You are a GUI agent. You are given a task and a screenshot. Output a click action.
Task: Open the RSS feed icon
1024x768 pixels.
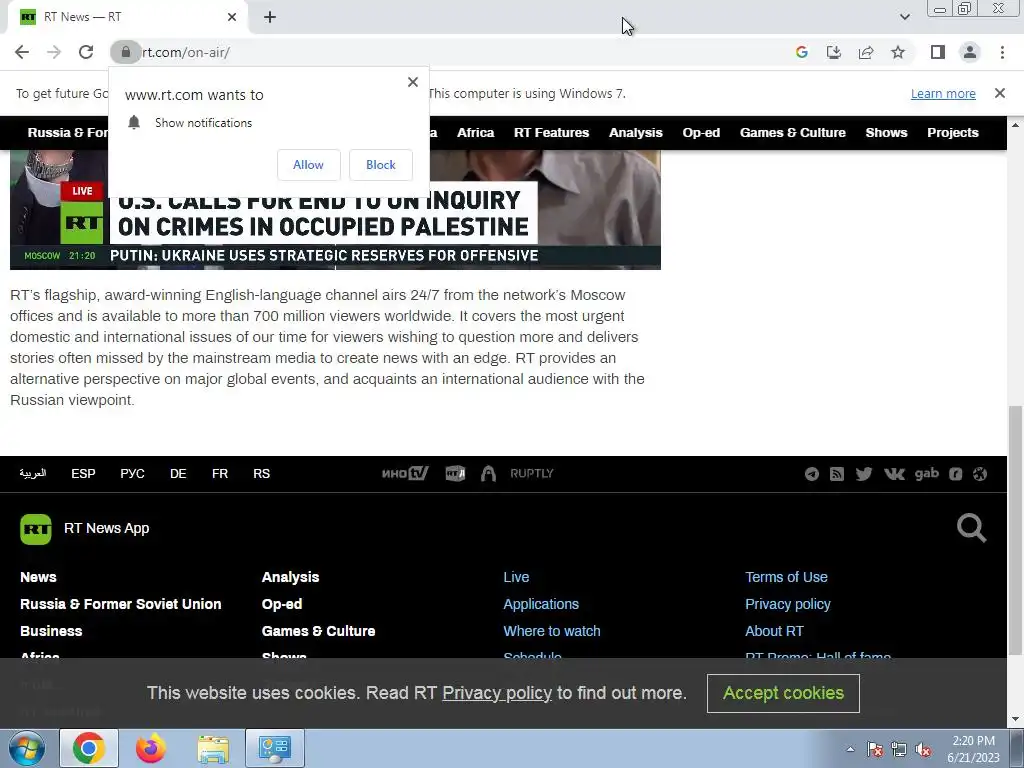click(837, 474)
